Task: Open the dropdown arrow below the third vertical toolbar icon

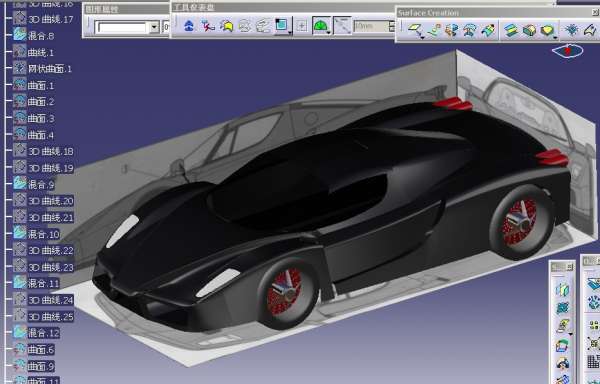Action: coord(570,334)
